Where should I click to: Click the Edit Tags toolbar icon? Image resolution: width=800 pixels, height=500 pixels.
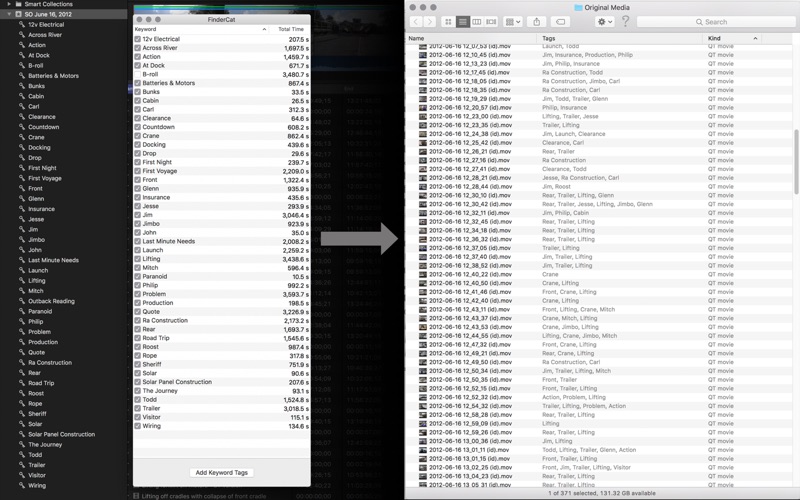click(x=561, y=21)
